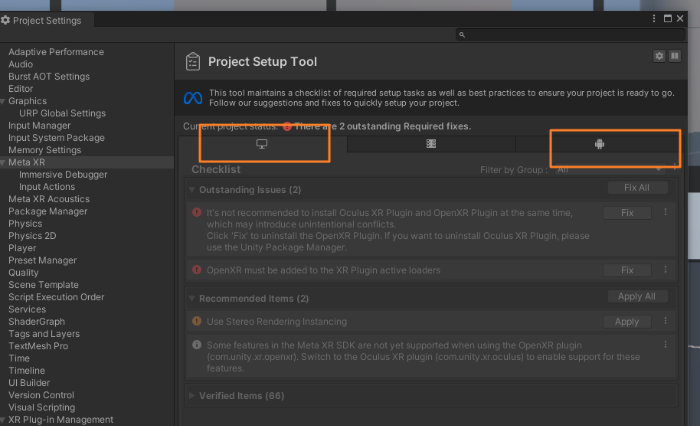Fix the OpenXR active loaders issue

tap(627, 270)
